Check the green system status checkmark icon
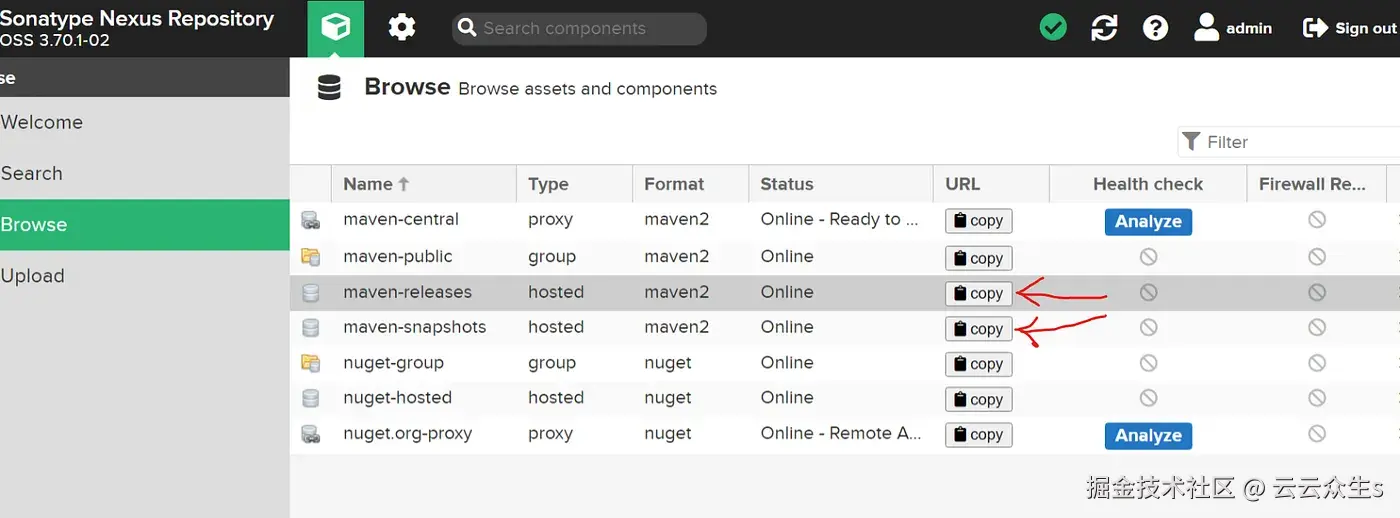The image size is (1400, 518). pos(1053,28)
